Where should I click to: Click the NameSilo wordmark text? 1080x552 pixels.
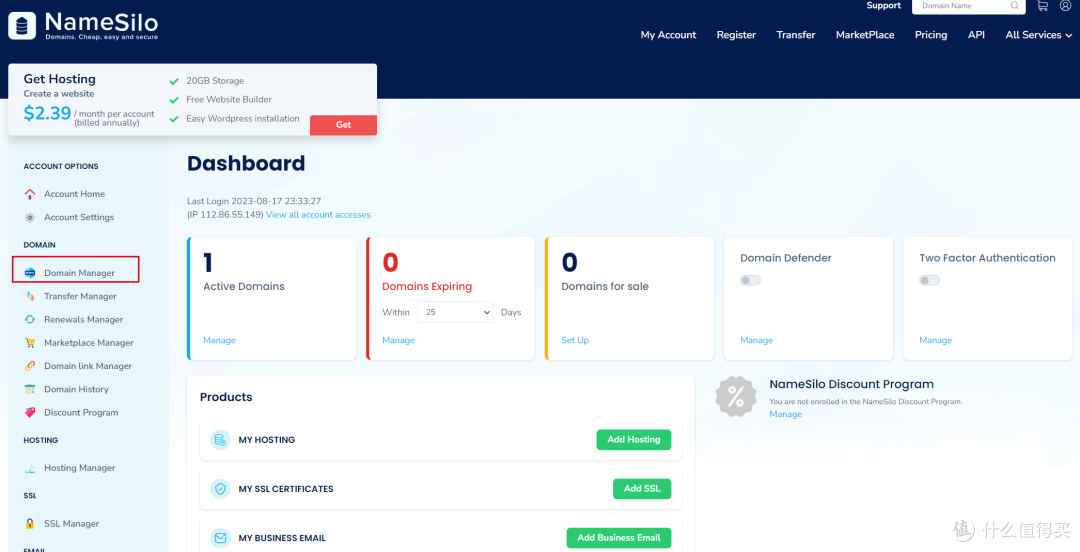pyautogui.click(x=102, y=22)
